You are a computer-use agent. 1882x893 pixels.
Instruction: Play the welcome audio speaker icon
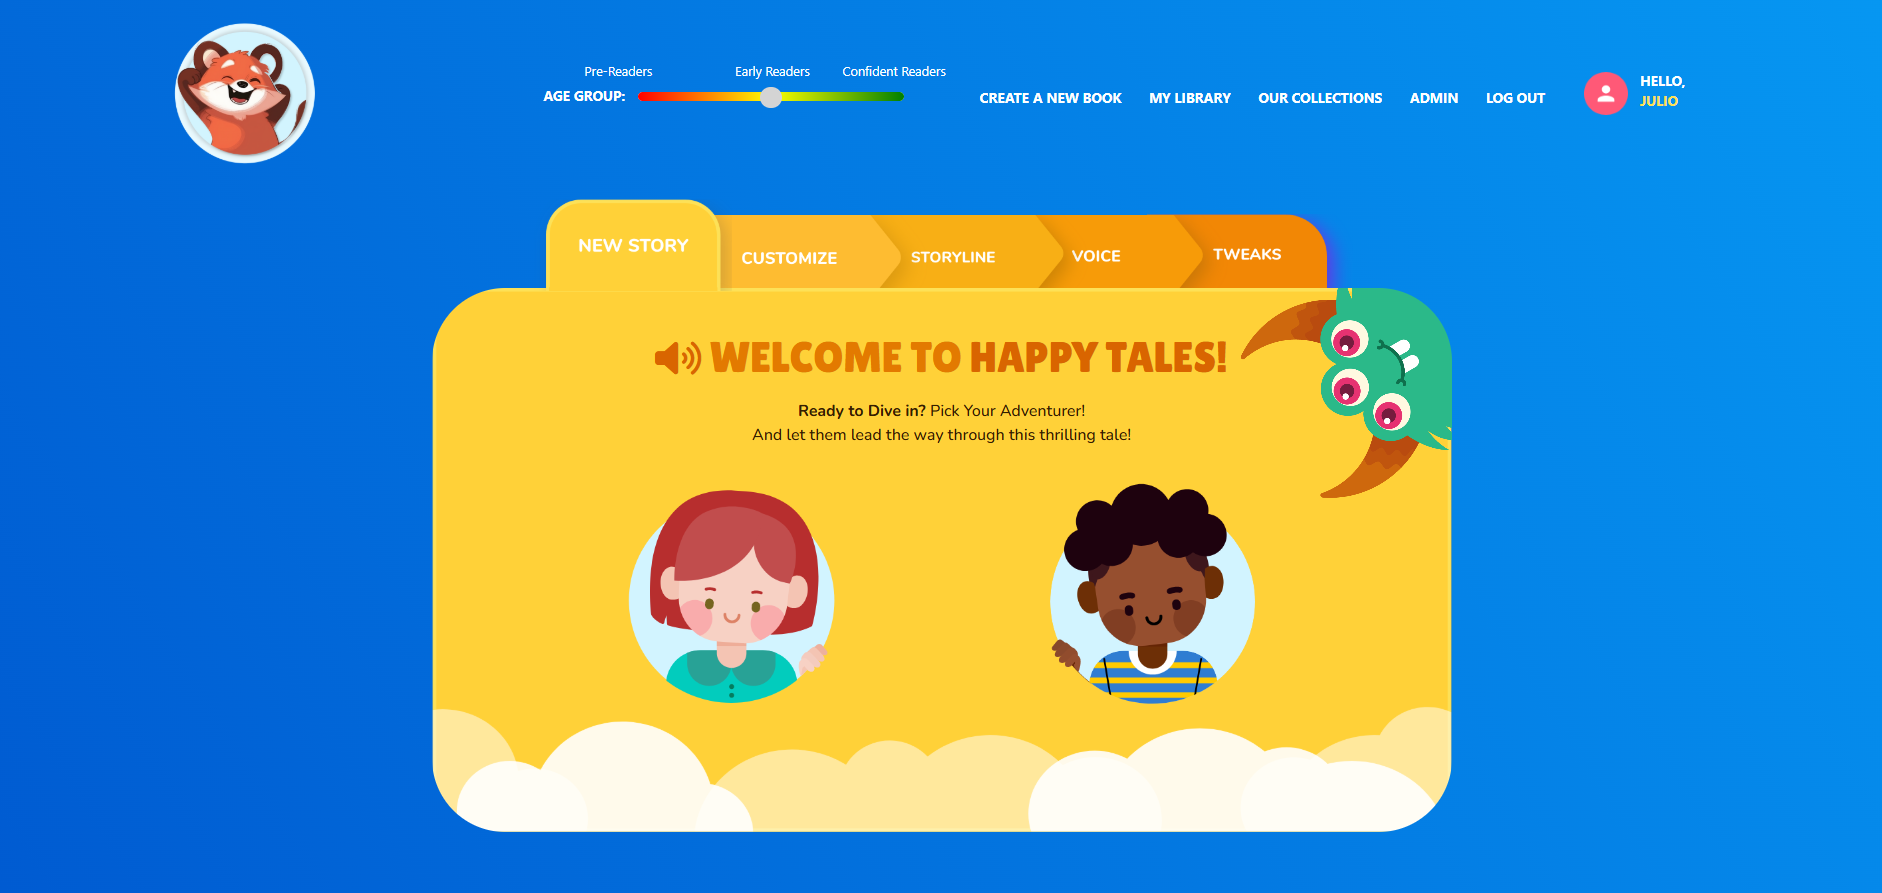tap(677, 357)
